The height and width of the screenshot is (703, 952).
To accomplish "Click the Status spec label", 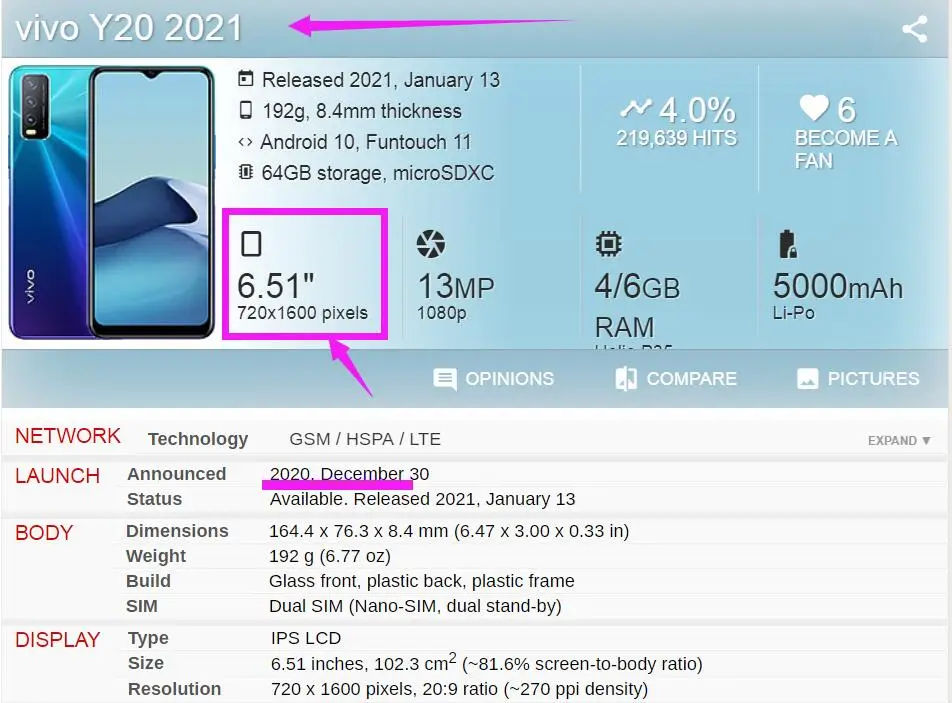I will [x=154, y=499].
